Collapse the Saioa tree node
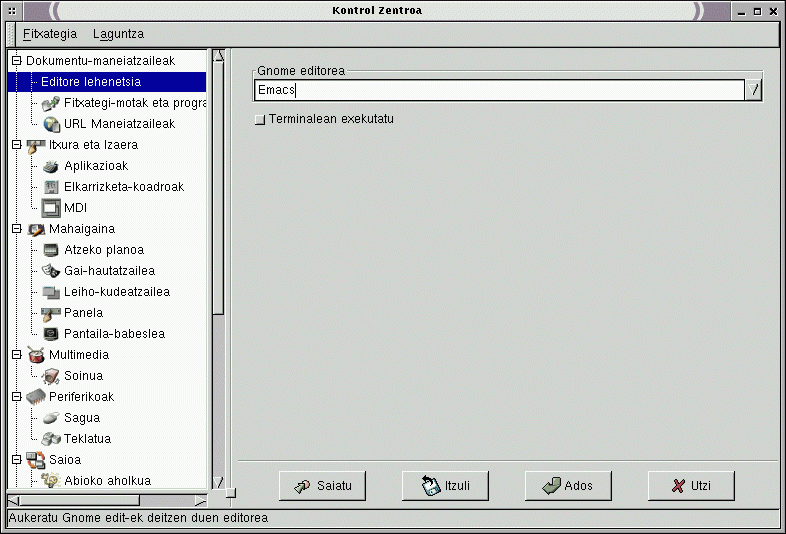The width and height of the screenshot is (786, 534). pos(17,459)
